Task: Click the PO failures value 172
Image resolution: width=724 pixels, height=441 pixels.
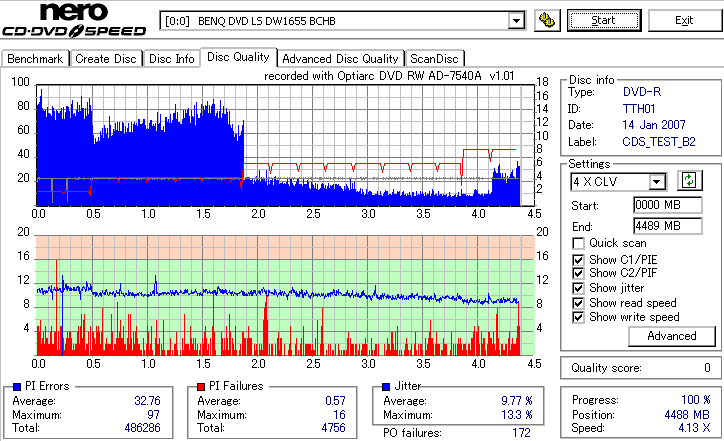Action: pos(521,433)
